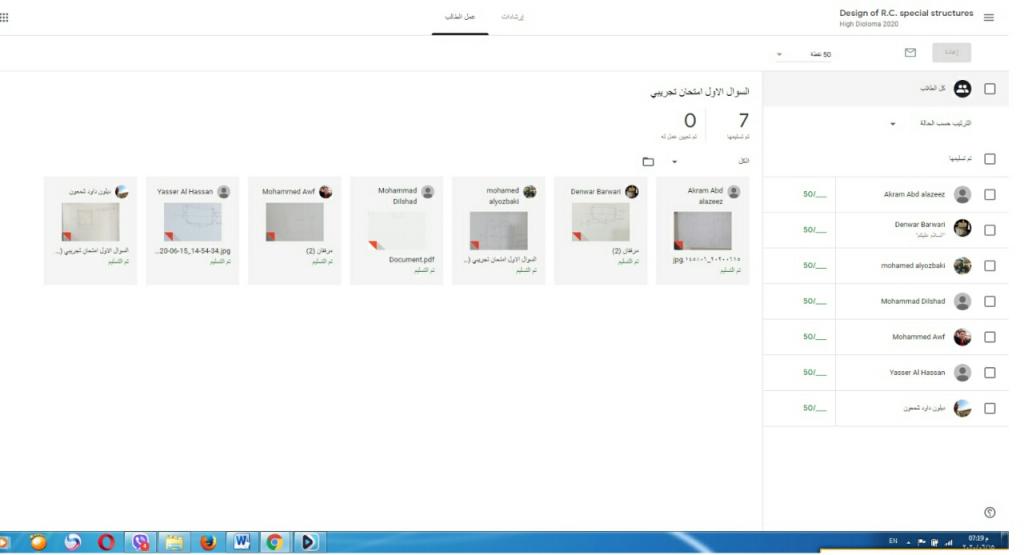The width and height of the screenshot is (1024, 555).
Task: Click the count of 7 turned in
Action: (742, 123)
